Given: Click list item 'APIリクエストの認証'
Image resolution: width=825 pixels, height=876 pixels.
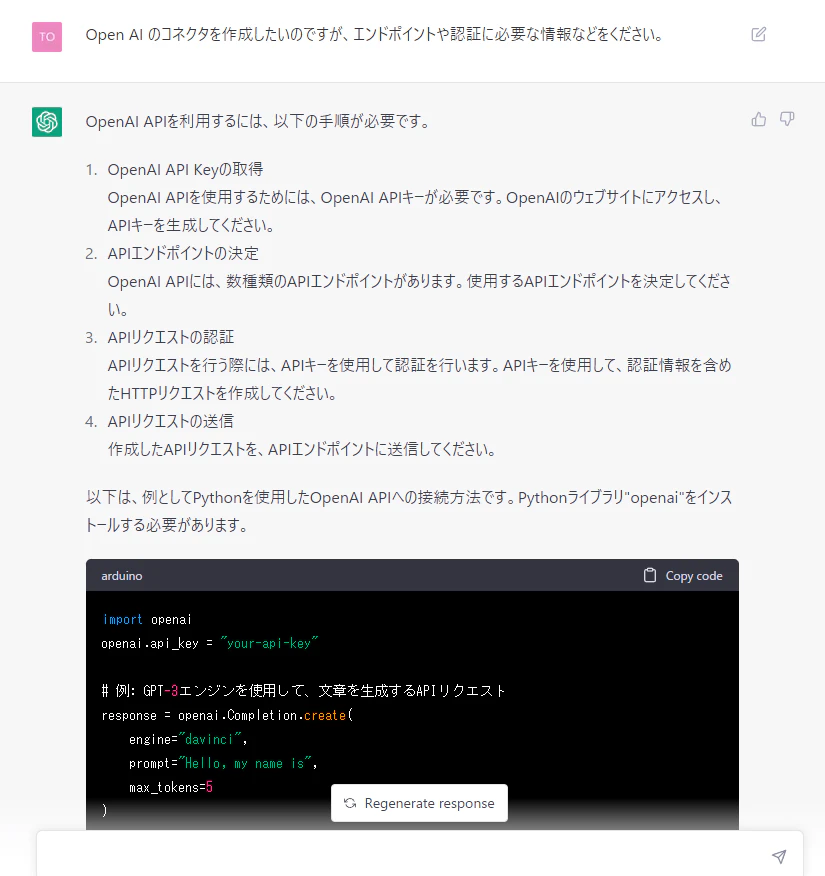Looking at the screenshot, I should [x=171, y=337].
